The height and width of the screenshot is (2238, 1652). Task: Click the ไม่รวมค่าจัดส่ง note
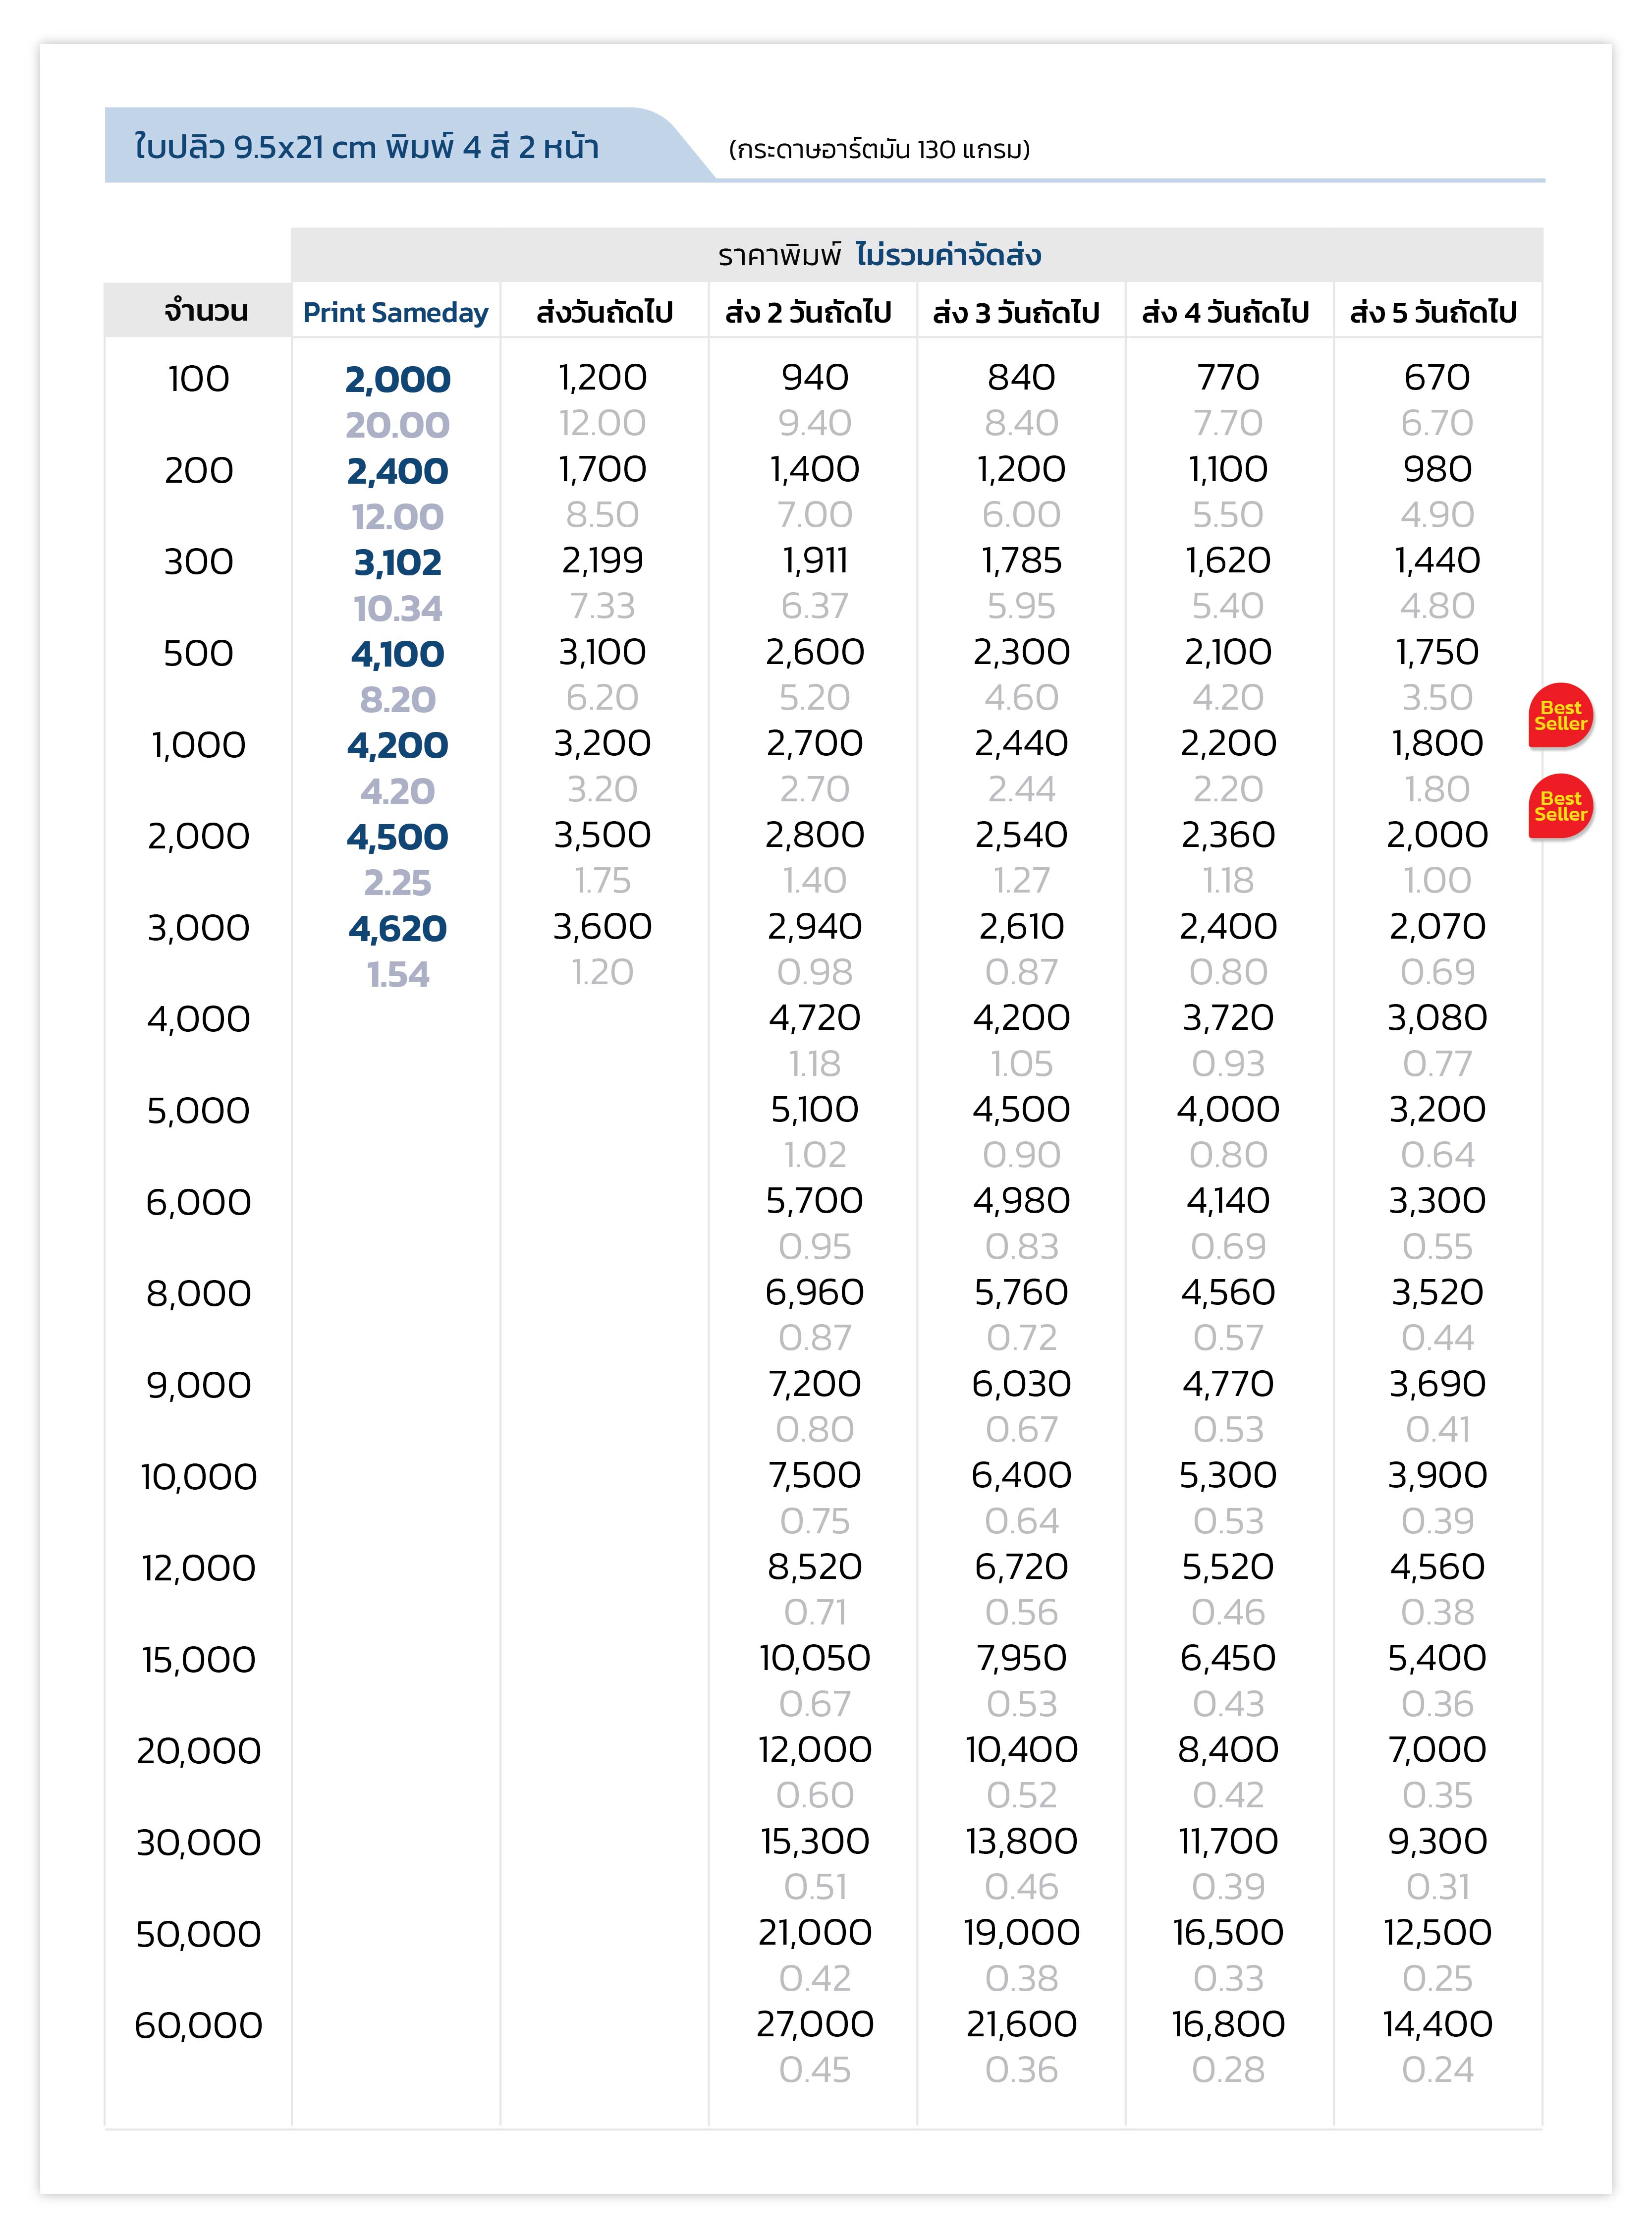tap(948, 255)
